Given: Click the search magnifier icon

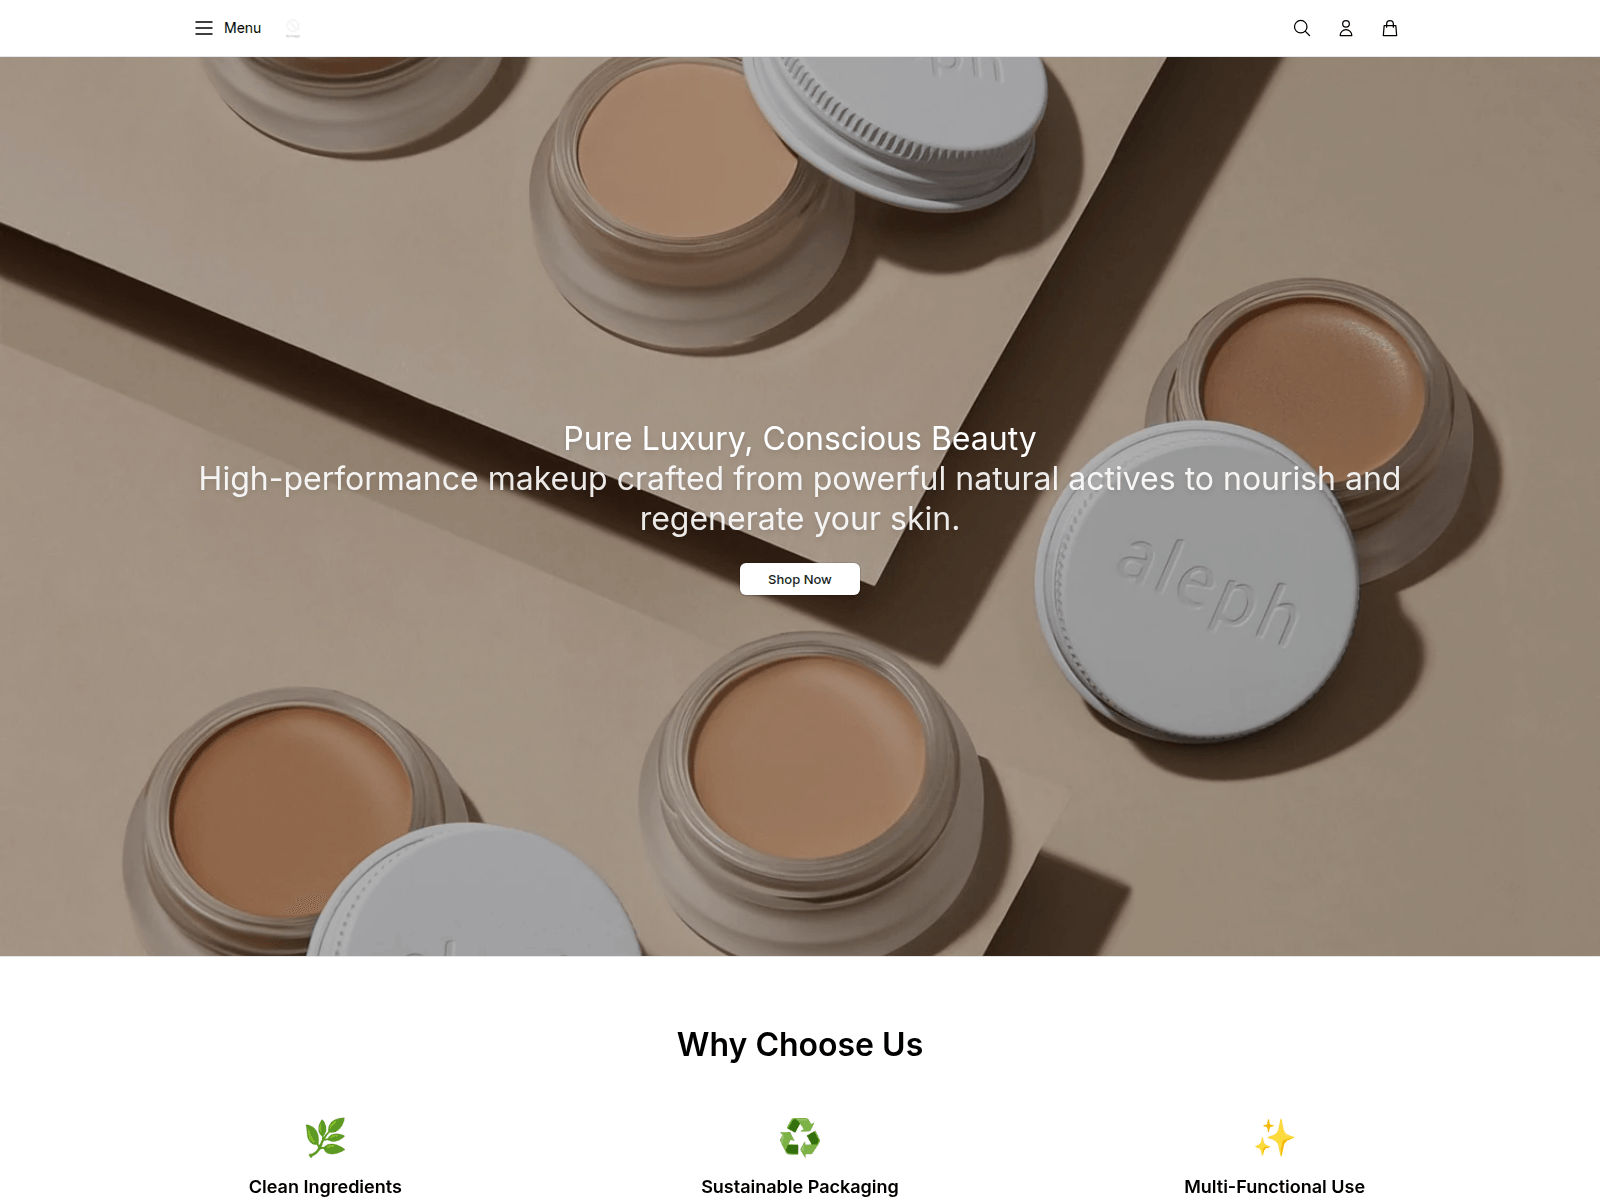Looking at the screenshot, I should click(x=1302, y=28).
